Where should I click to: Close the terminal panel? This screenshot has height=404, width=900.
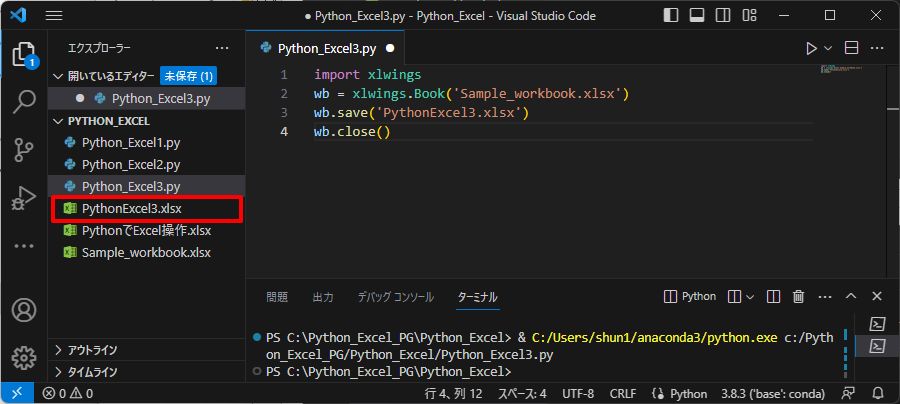(x=876, y=297)
